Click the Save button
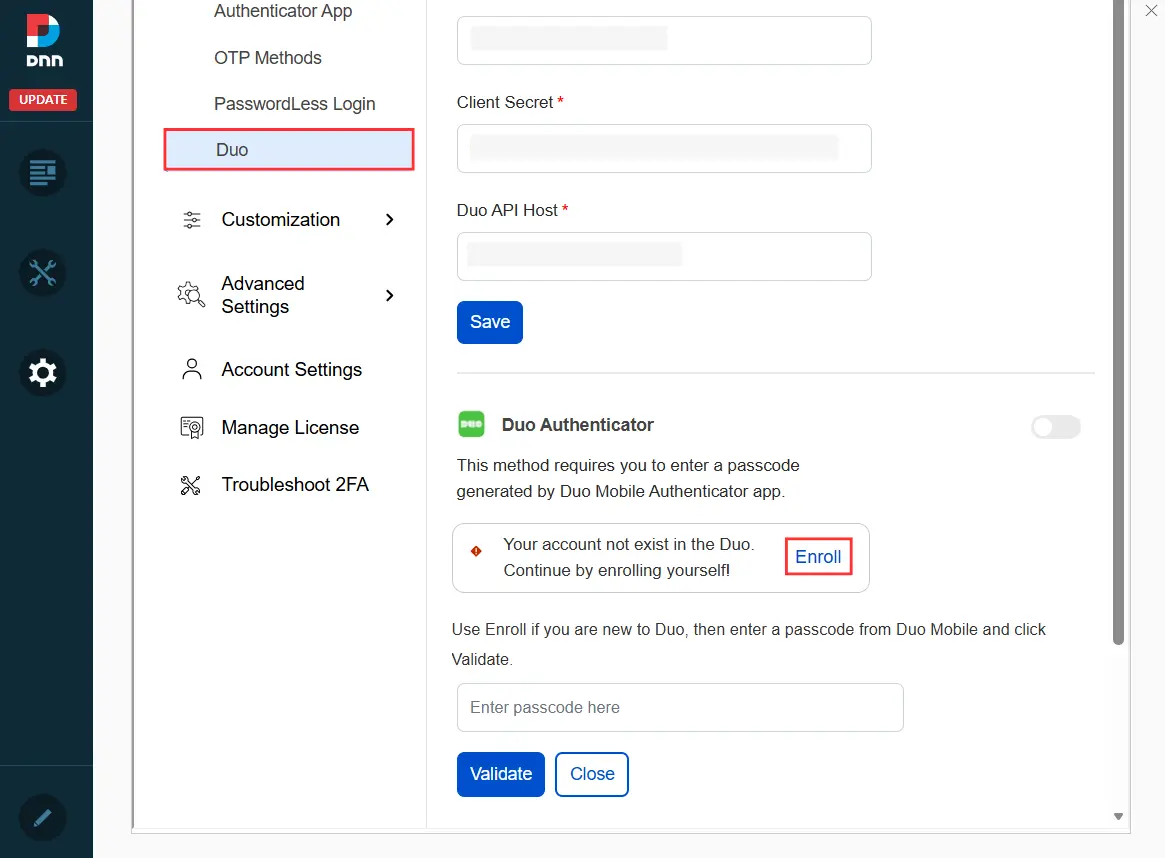 (490, 322)
